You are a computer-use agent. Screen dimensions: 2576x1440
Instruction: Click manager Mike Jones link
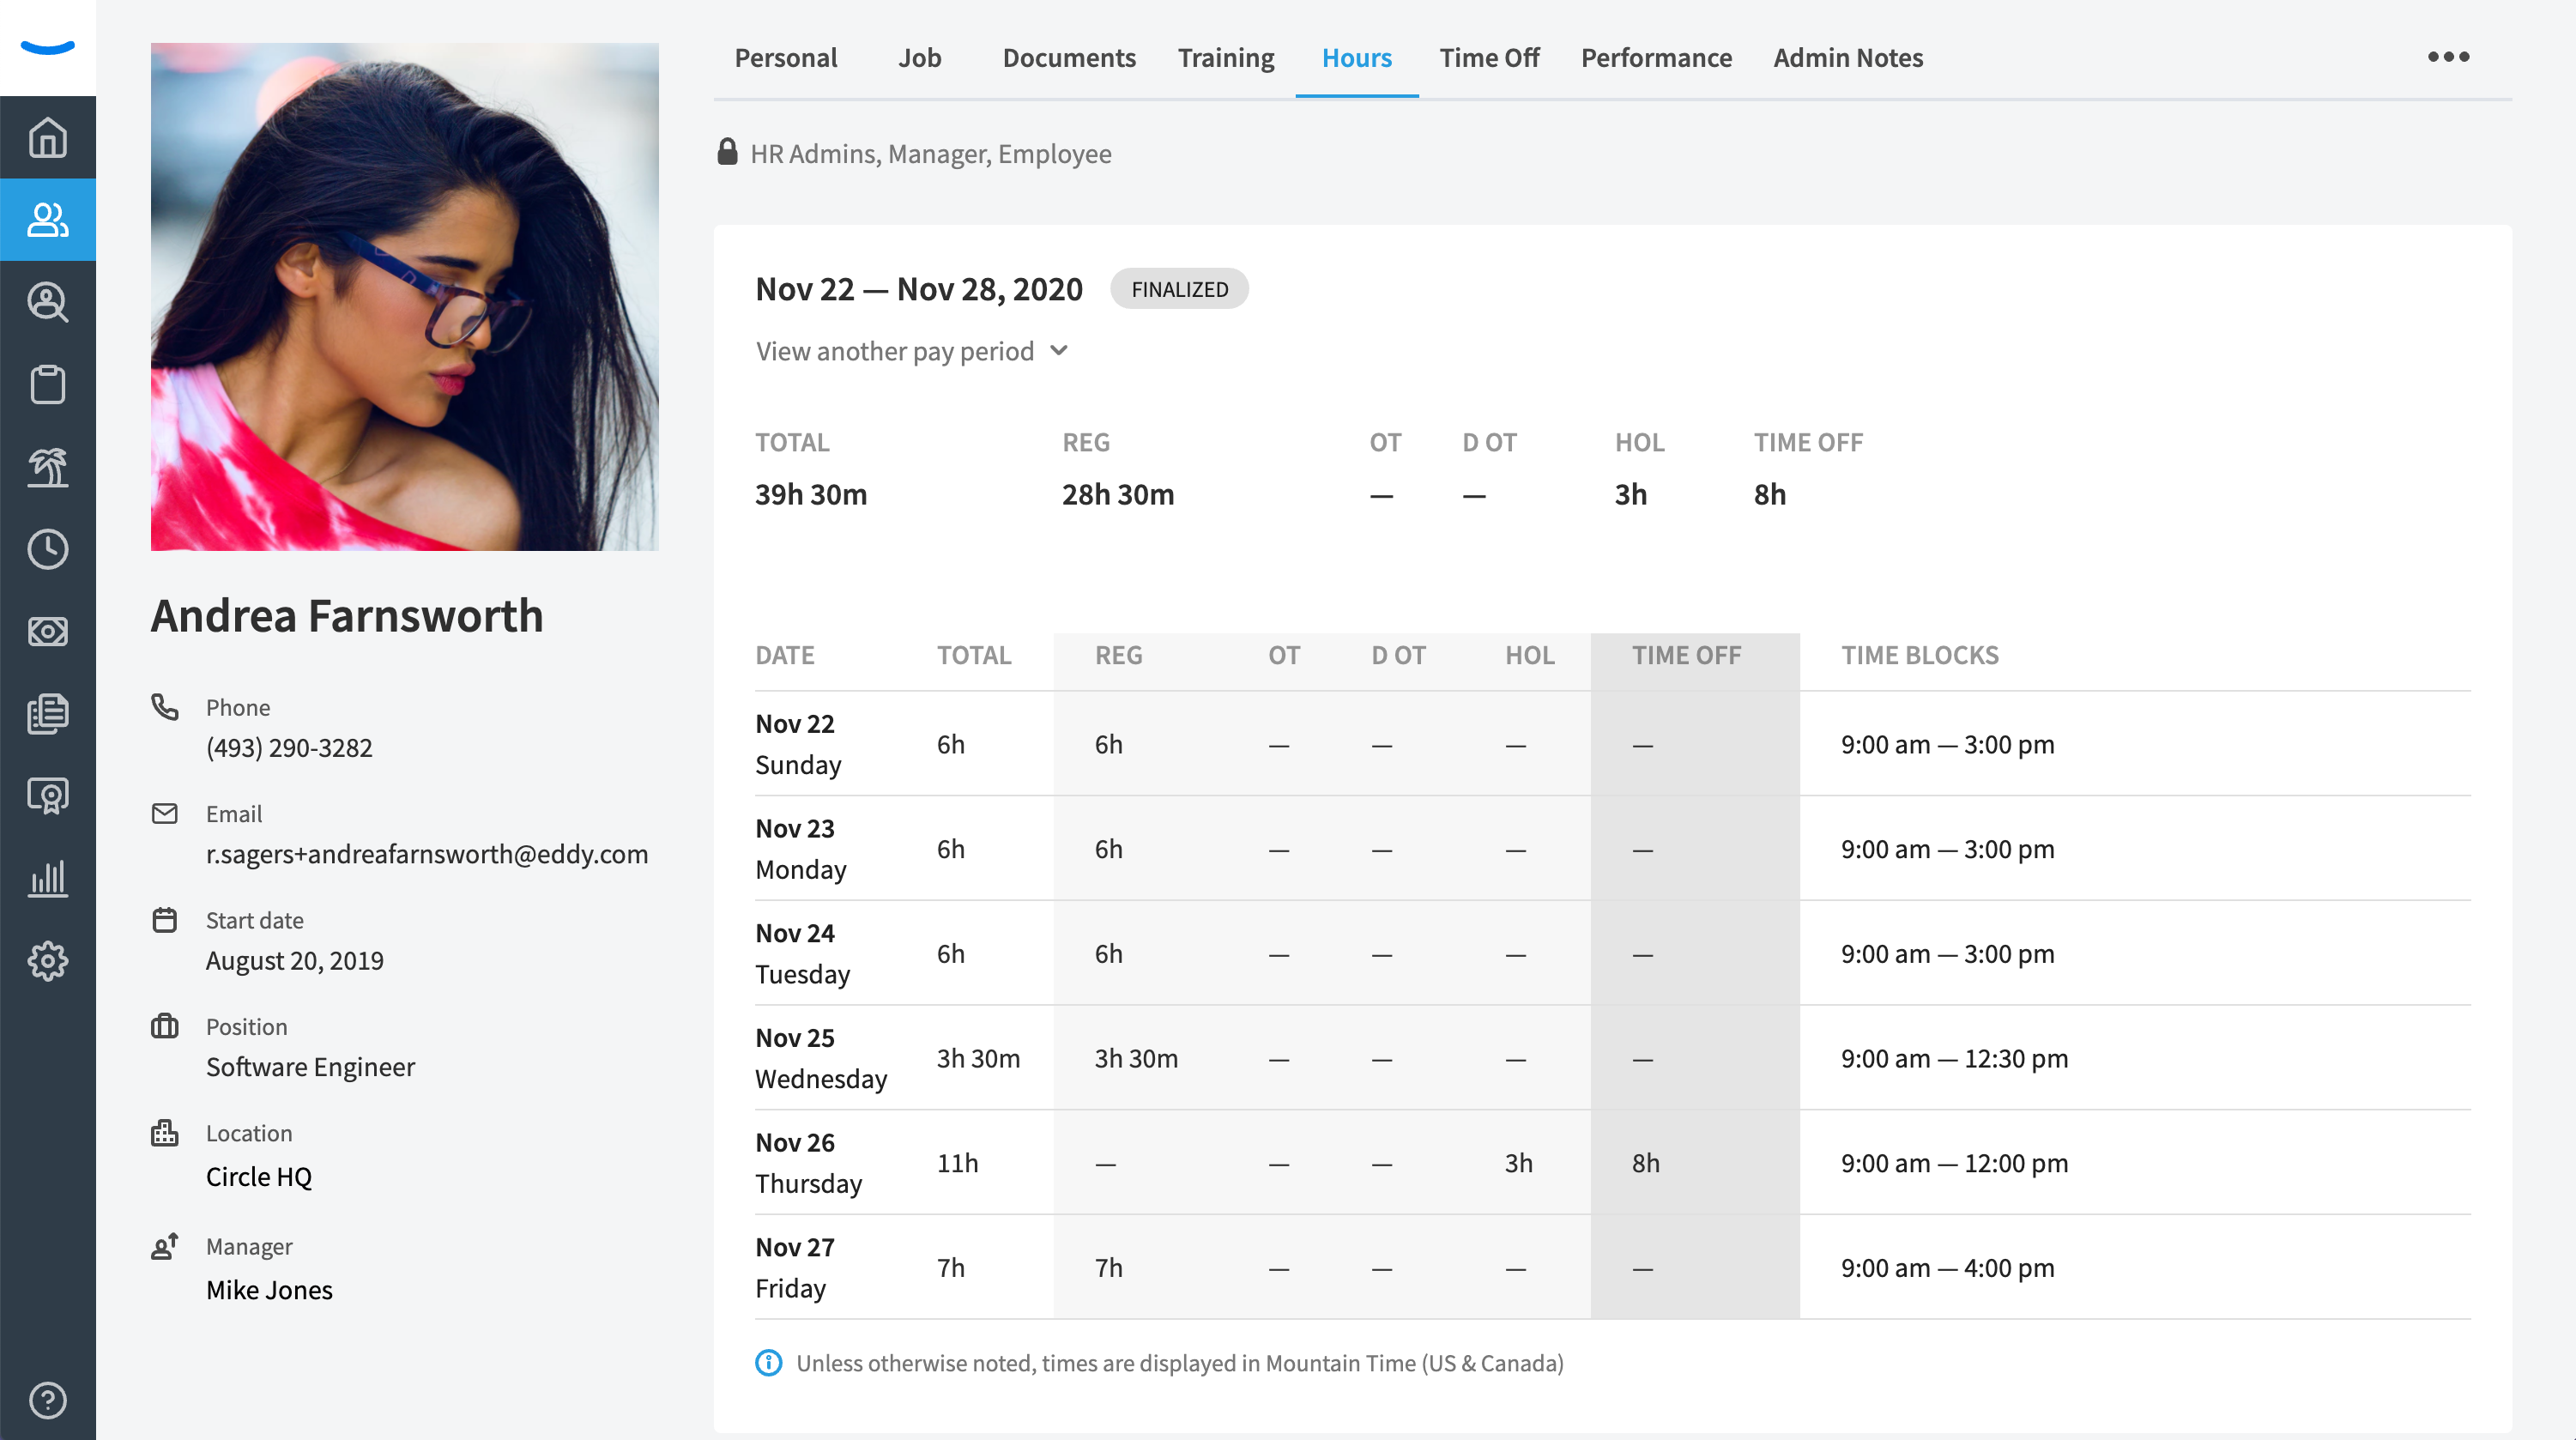(269, 1289)
